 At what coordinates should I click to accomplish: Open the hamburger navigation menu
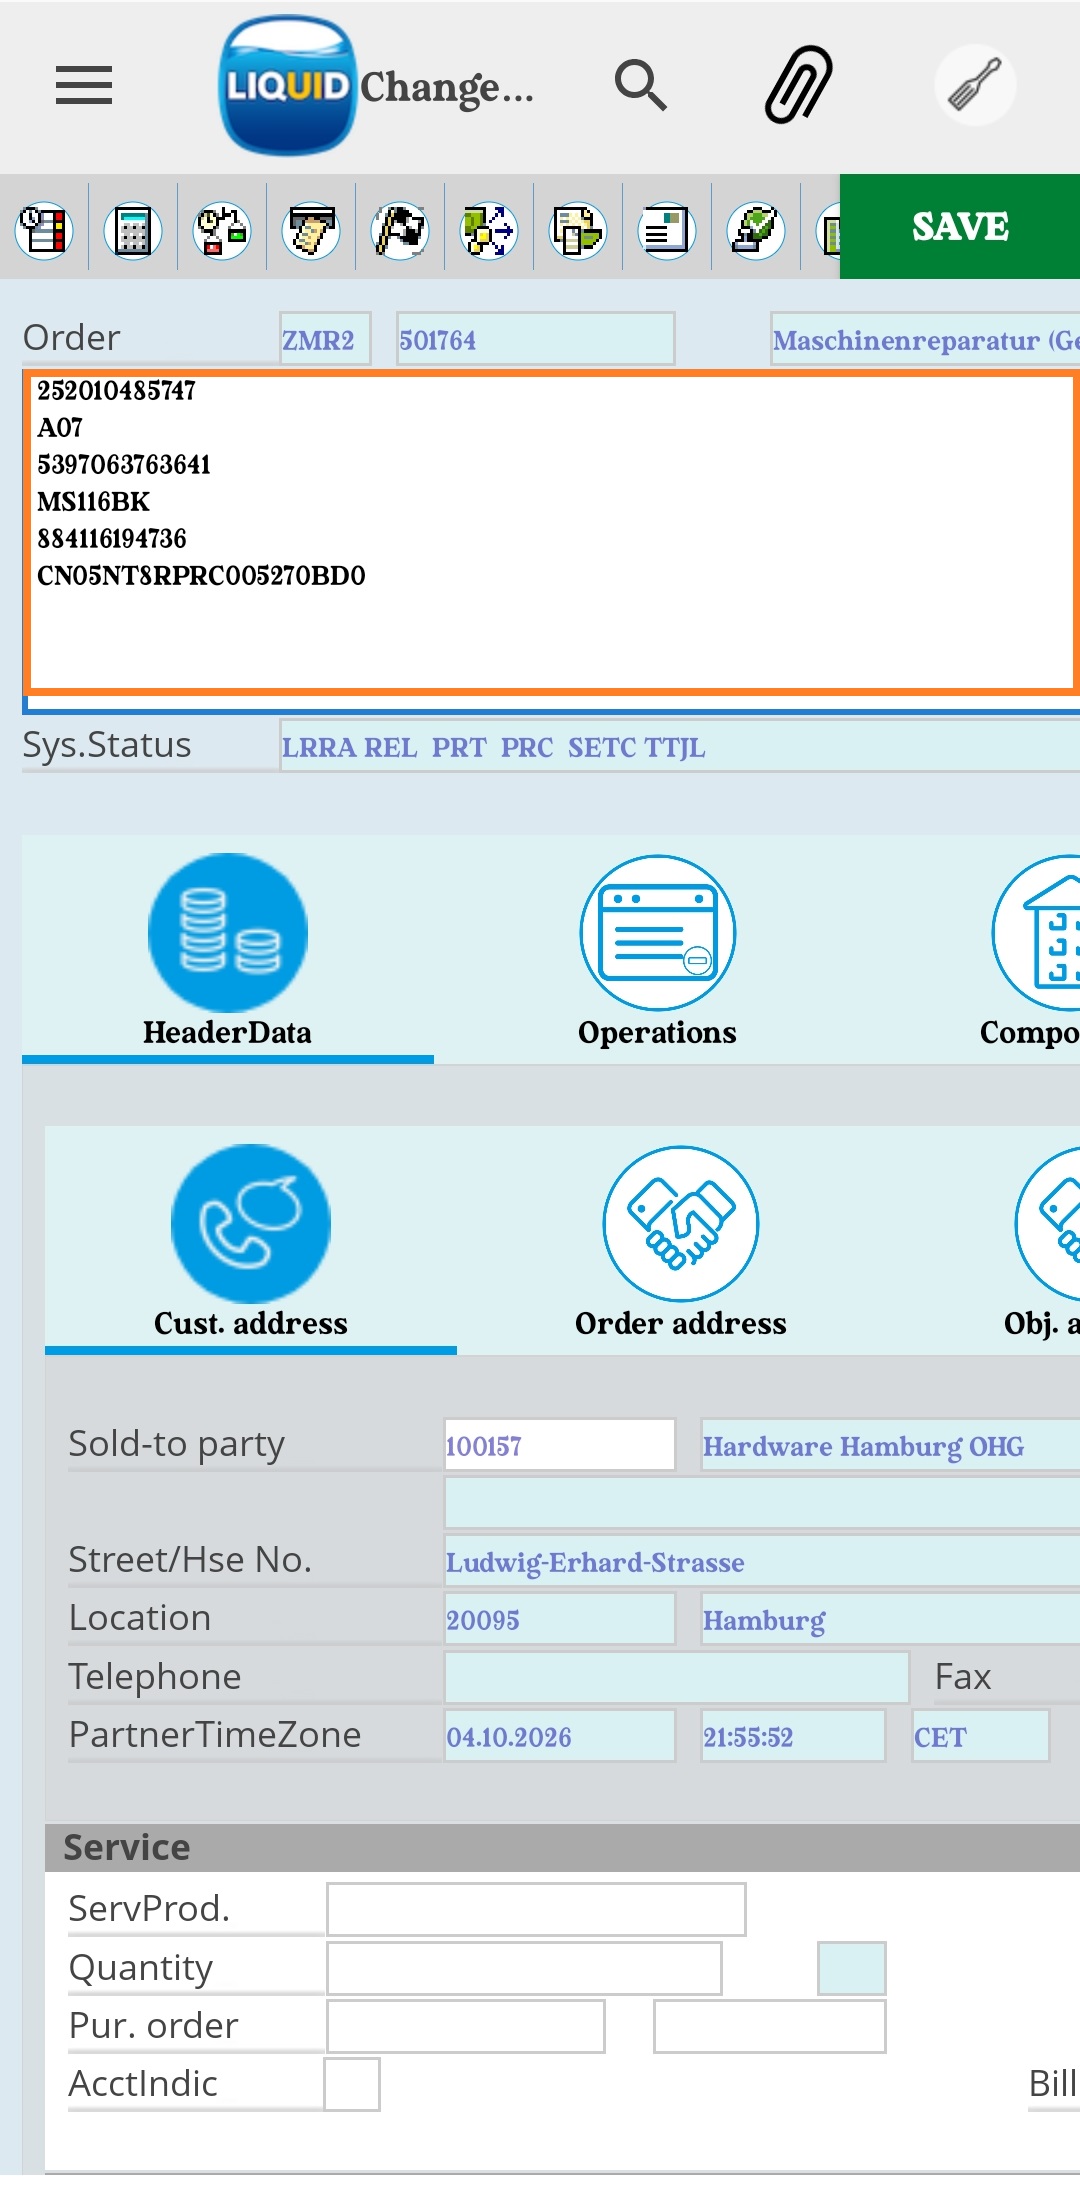tap(84, 85)
